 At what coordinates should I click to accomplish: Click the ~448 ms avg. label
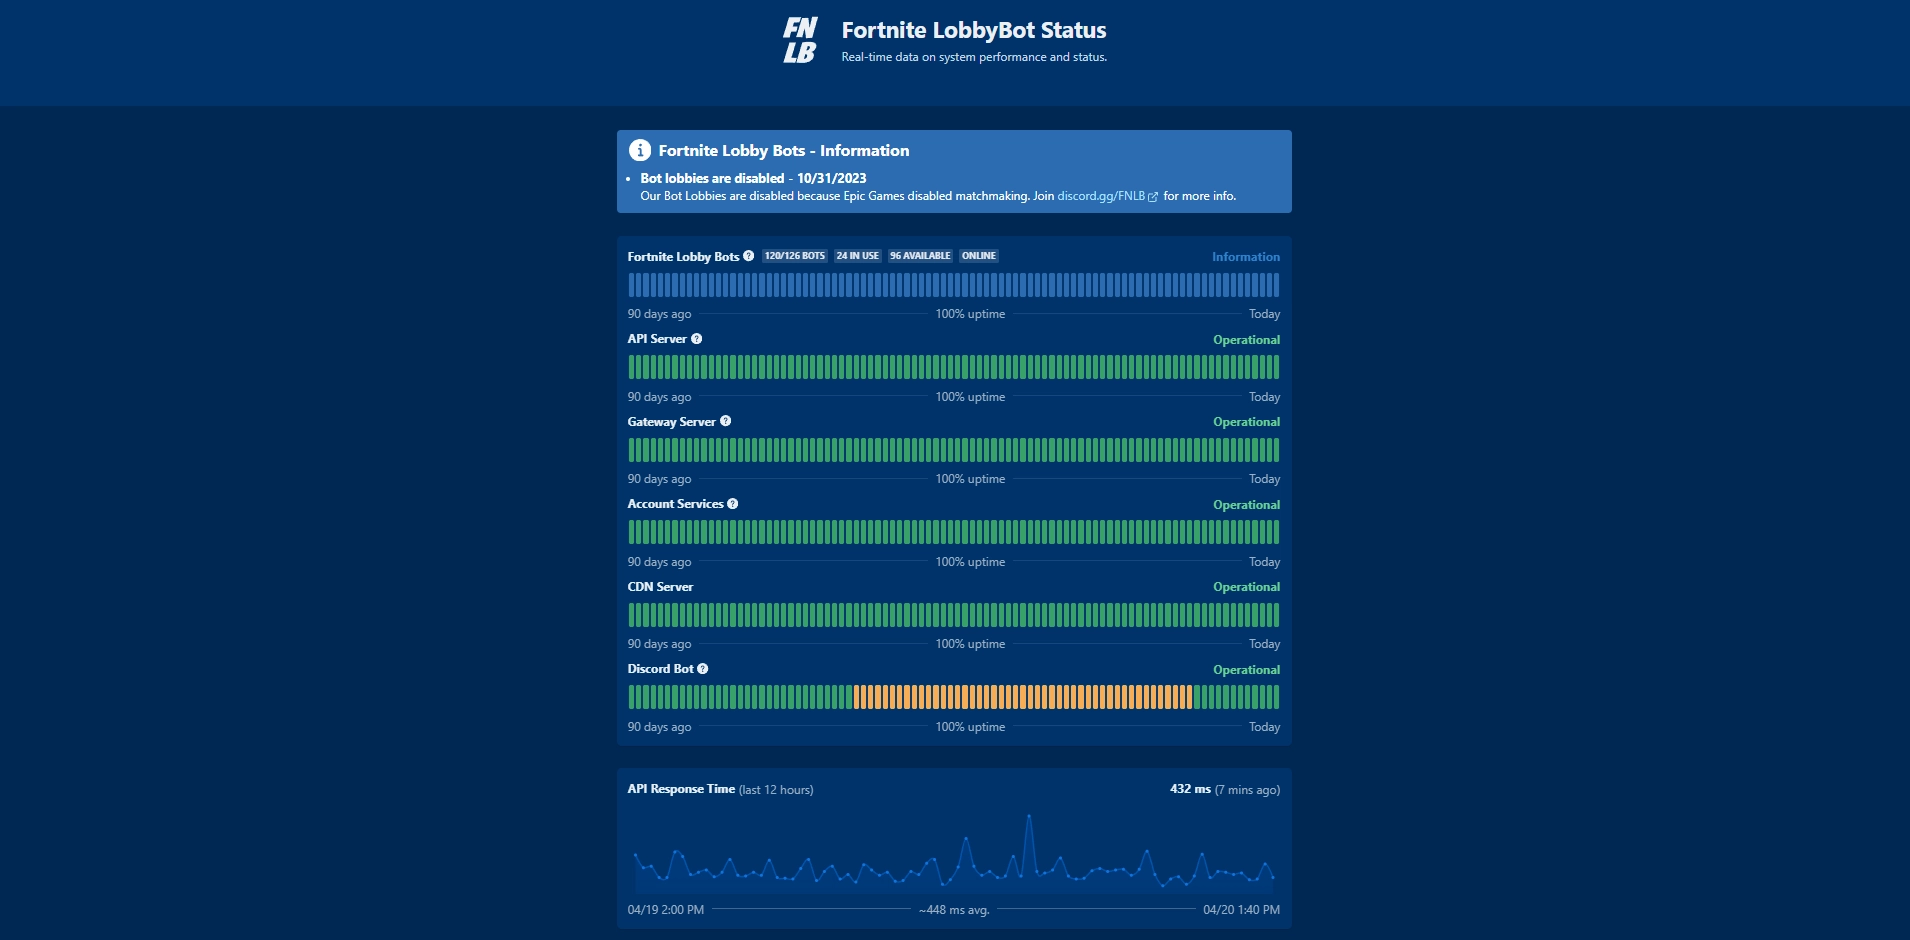coord(954,910)
